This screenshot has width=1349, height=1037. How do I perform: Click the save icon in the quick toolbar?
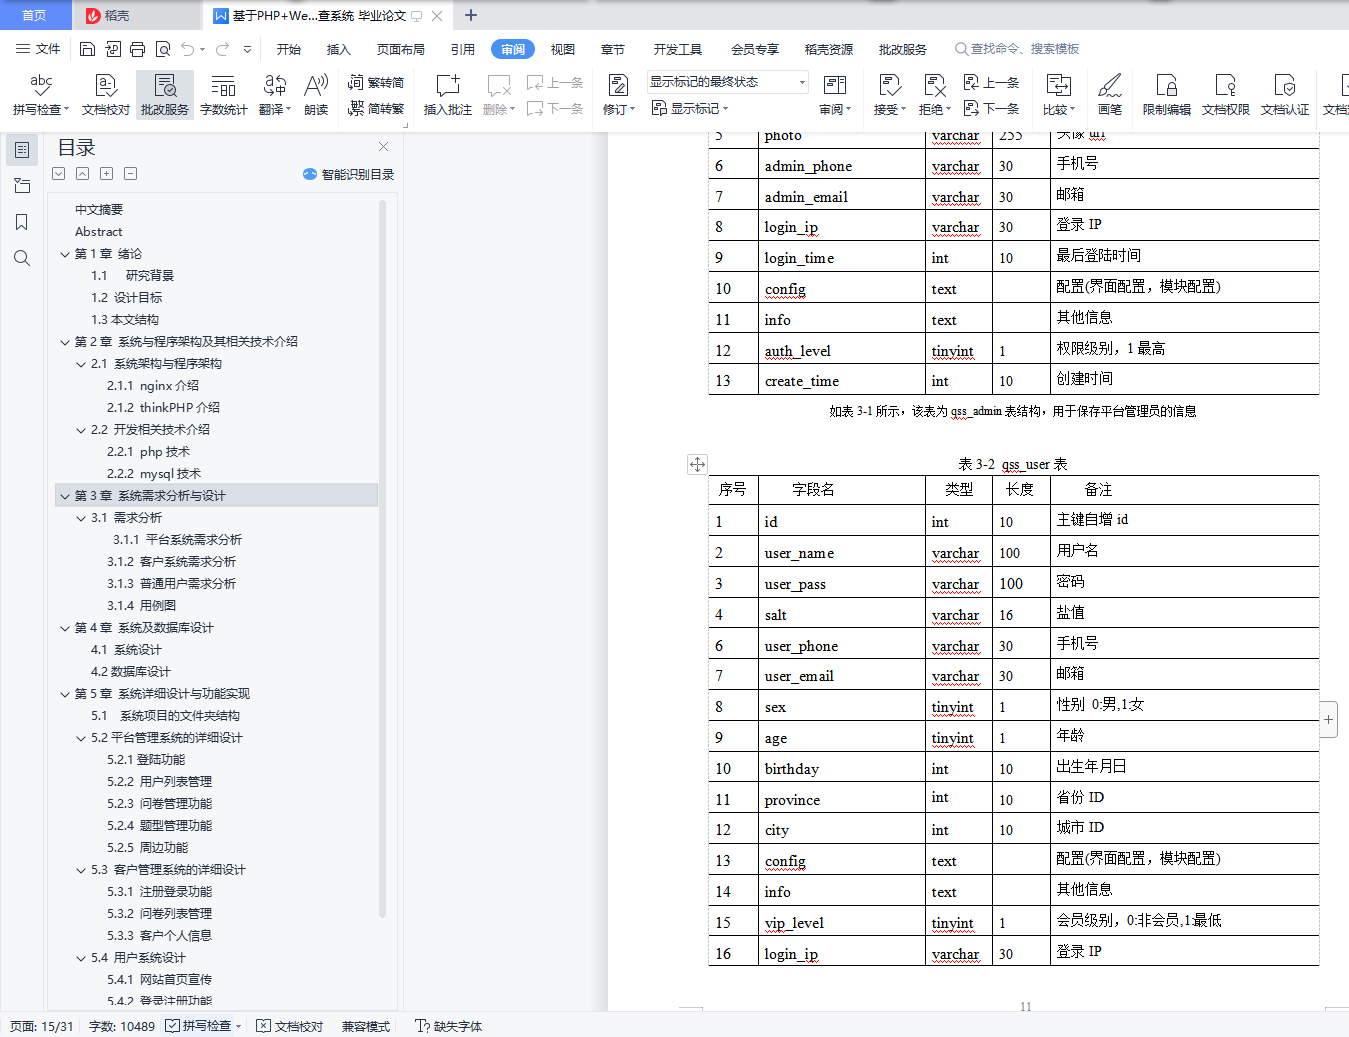click(87, 49)
